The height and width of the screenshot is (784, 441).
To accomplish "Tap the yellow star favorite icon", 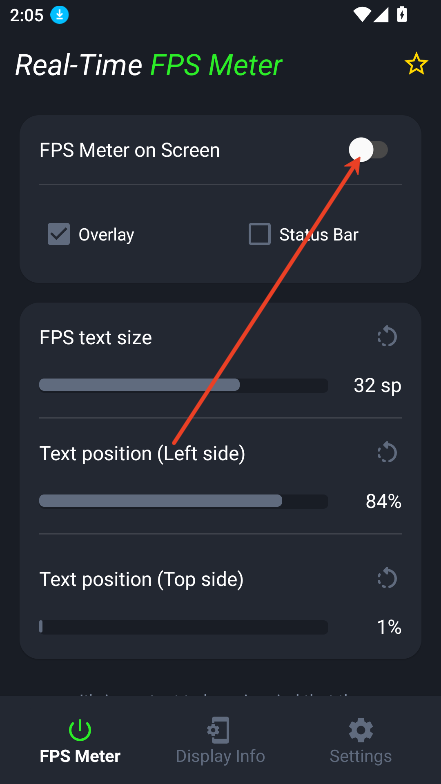I will click(x=416, y=65).
